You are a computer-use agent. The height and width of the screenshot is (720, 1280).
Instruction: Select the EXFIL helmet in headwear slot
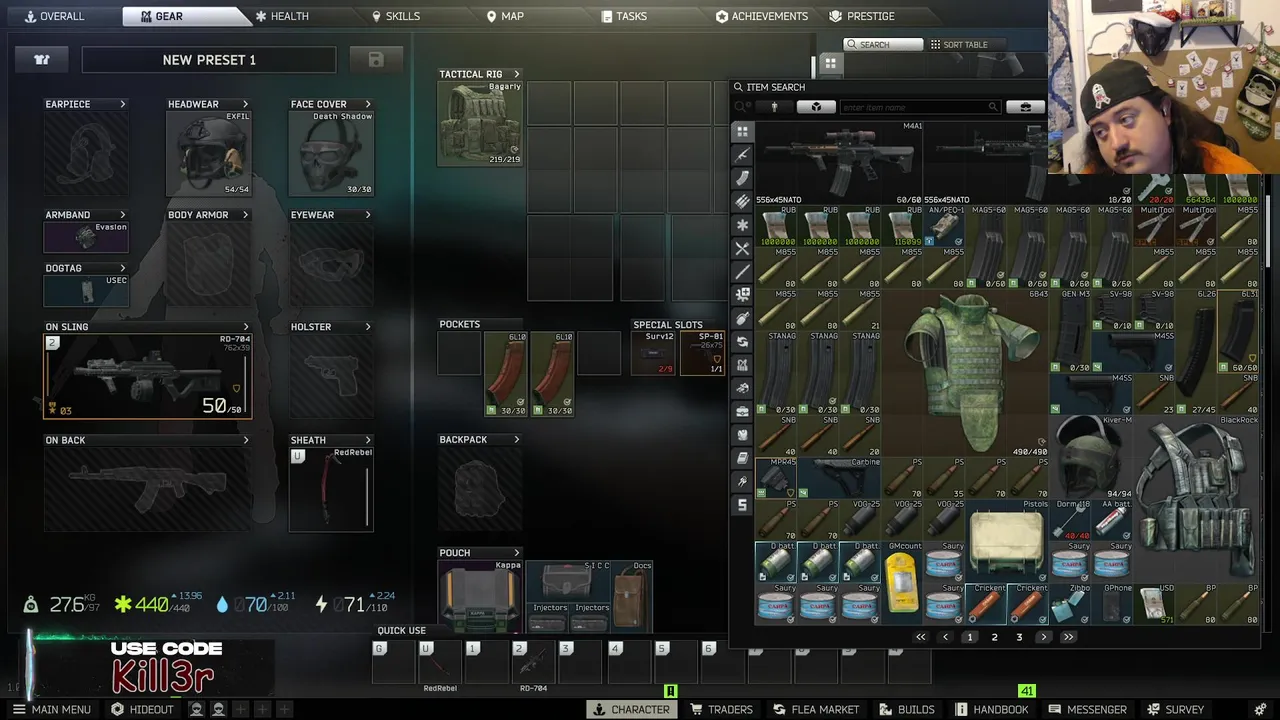[x=209, y=153]
